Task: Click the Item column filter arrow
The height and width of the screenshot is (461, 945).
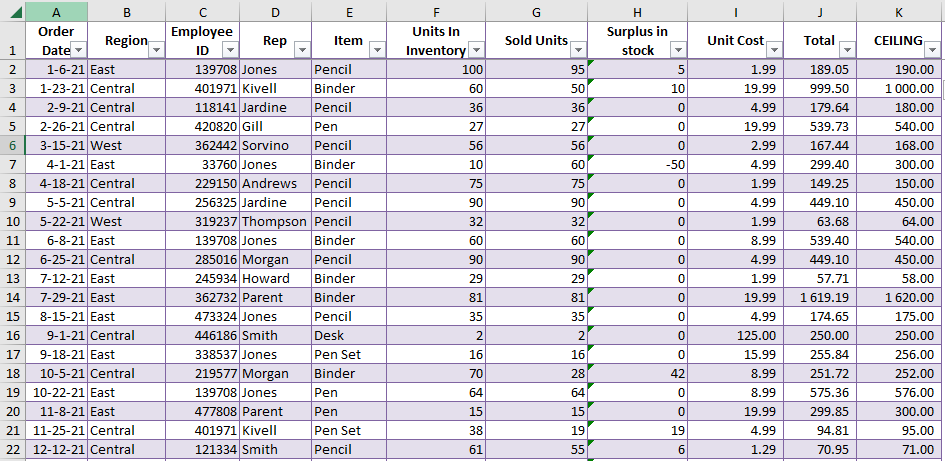Action: click(x=377, y=50)
